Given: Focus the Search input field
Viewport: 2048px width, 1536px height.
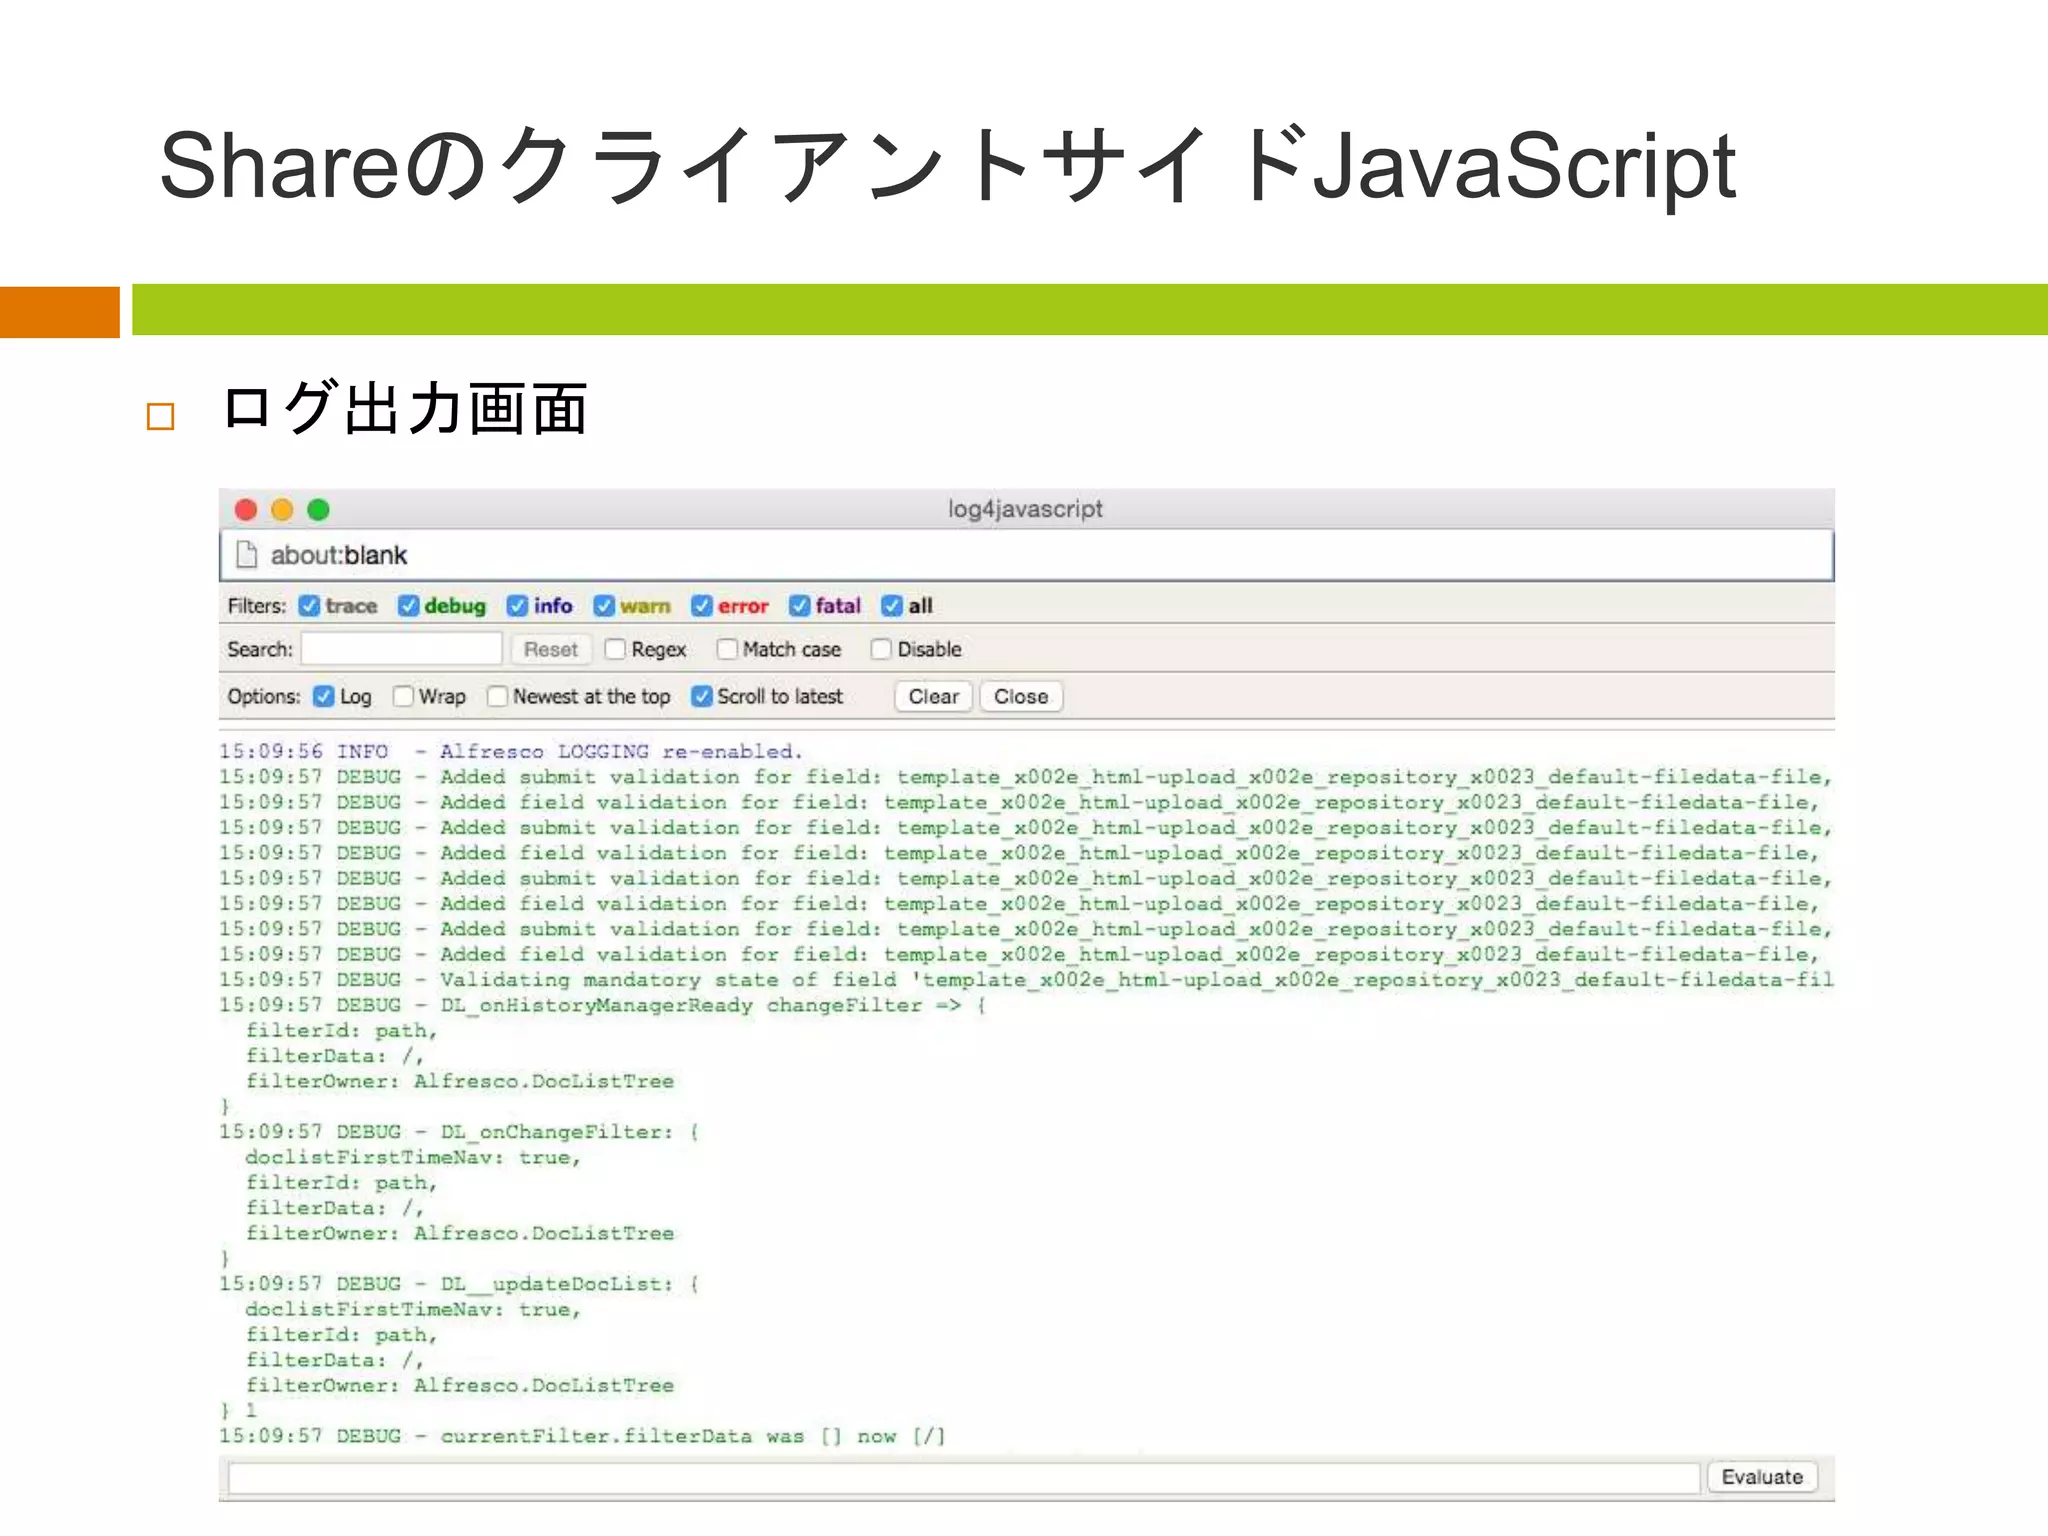Looking at the screenshot, I should pos(401,650).
